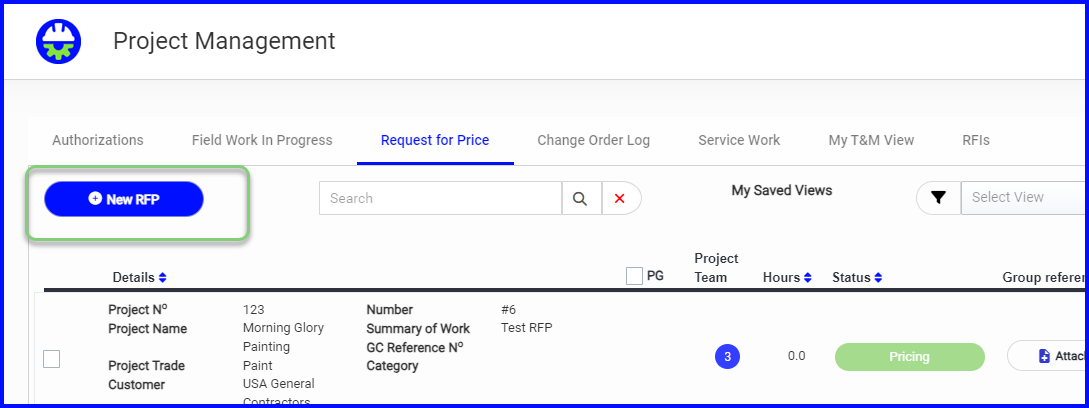Tick the PG checkbox in header
1089x408 pixels.
pos(634,276)
